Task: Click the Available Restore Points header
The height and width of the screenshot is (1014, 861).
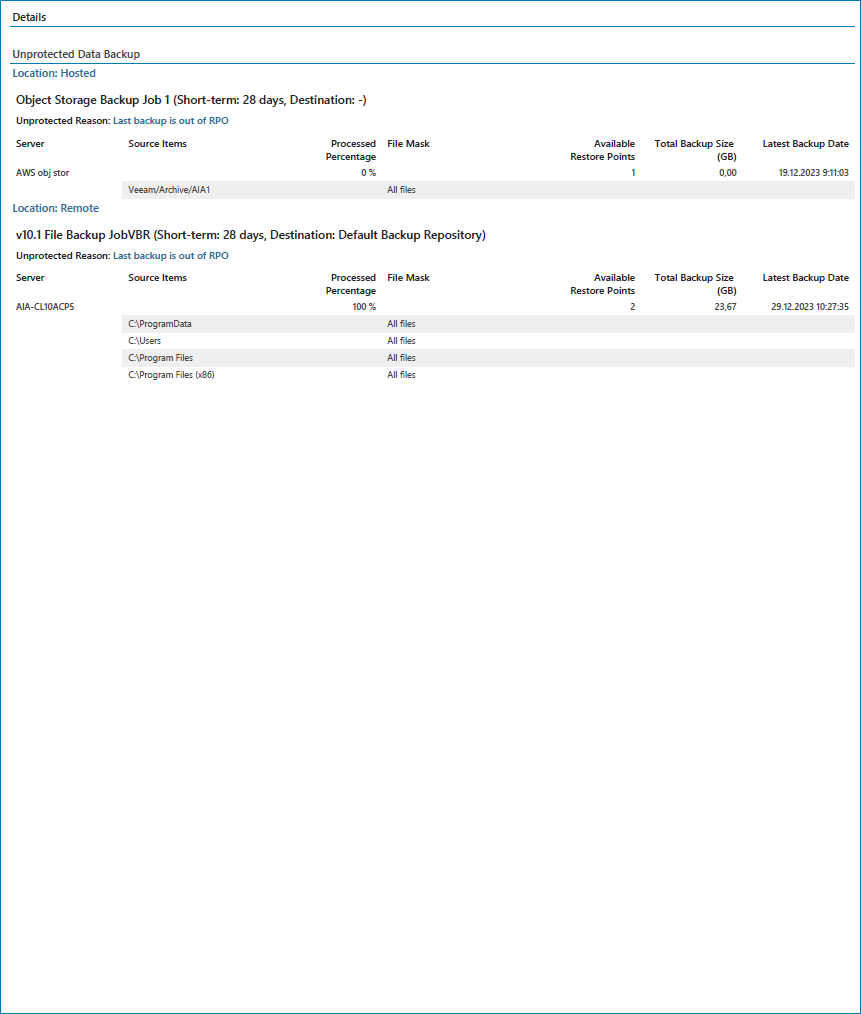Action: [602, 150]
